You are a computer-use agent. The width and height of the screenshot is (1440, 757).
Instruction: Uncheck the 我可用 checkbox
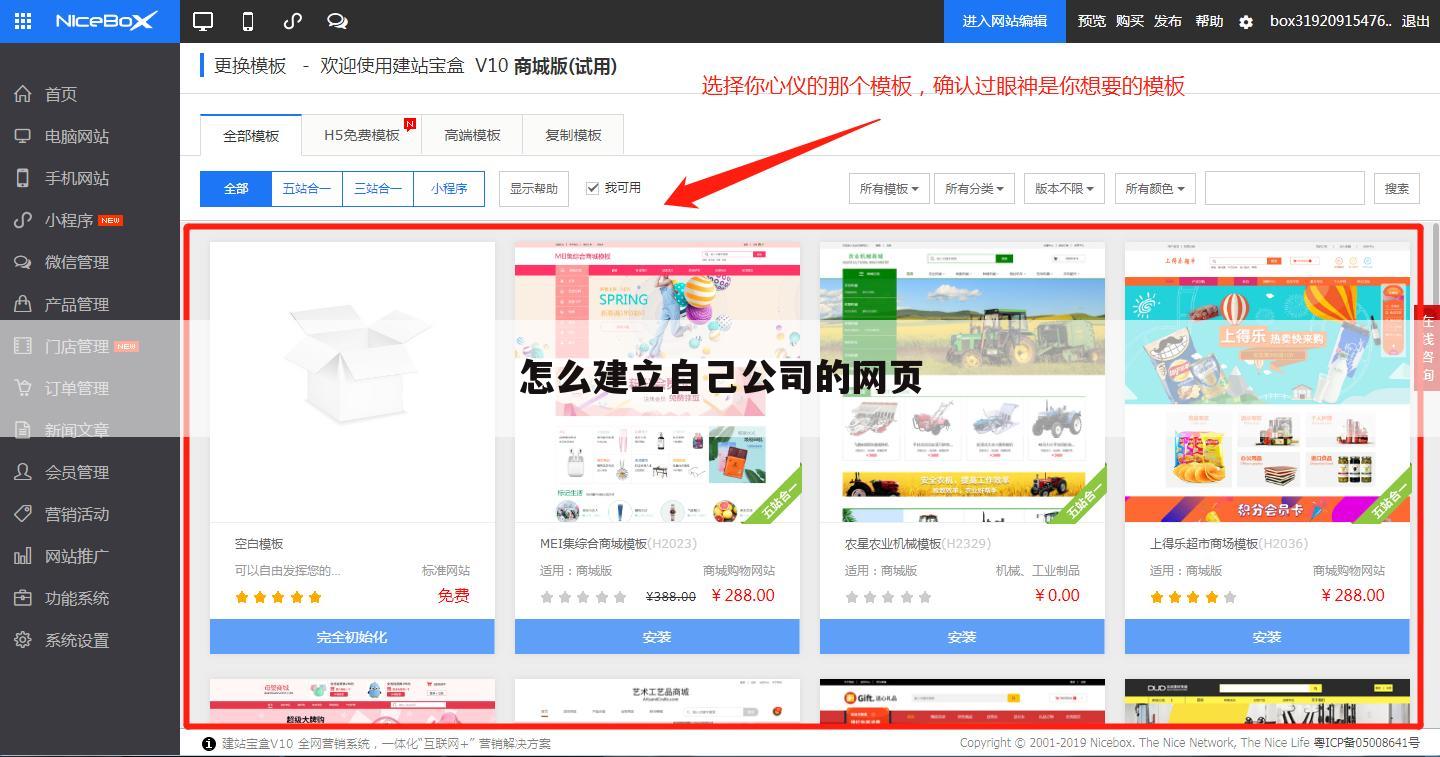(593, 186)
